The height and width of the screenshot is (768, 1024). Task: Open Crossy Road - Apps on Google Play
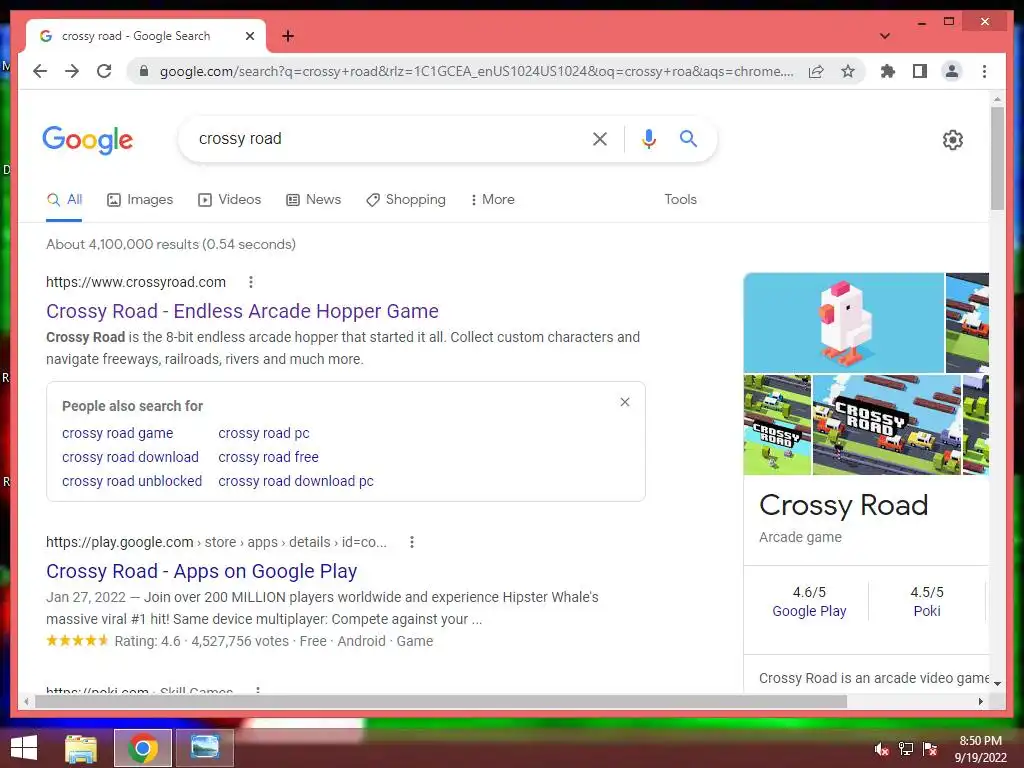pyautogui.click(x=202, y=571)
